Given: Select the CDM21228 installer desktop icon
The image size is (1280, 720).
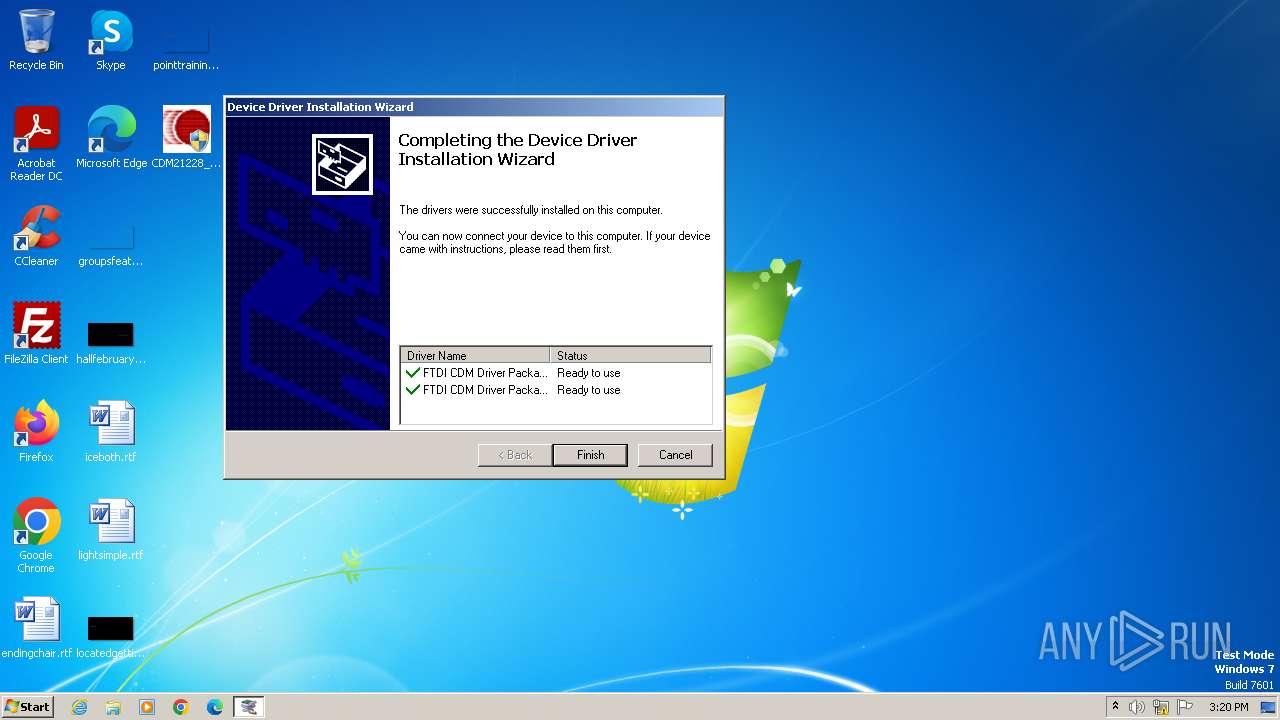Looking at the screenshot, I should [186, 138].
